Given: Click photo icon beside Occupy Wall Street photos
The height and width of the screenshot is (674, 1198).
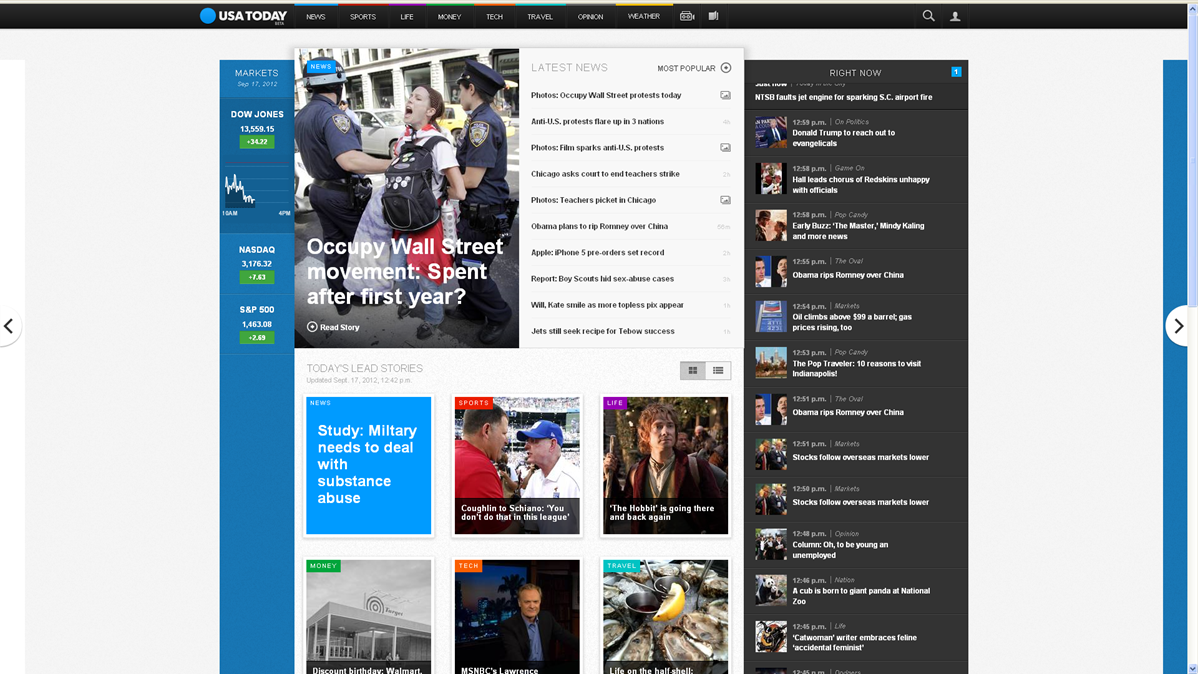Looking at the screenshot, I should (725, 96).
